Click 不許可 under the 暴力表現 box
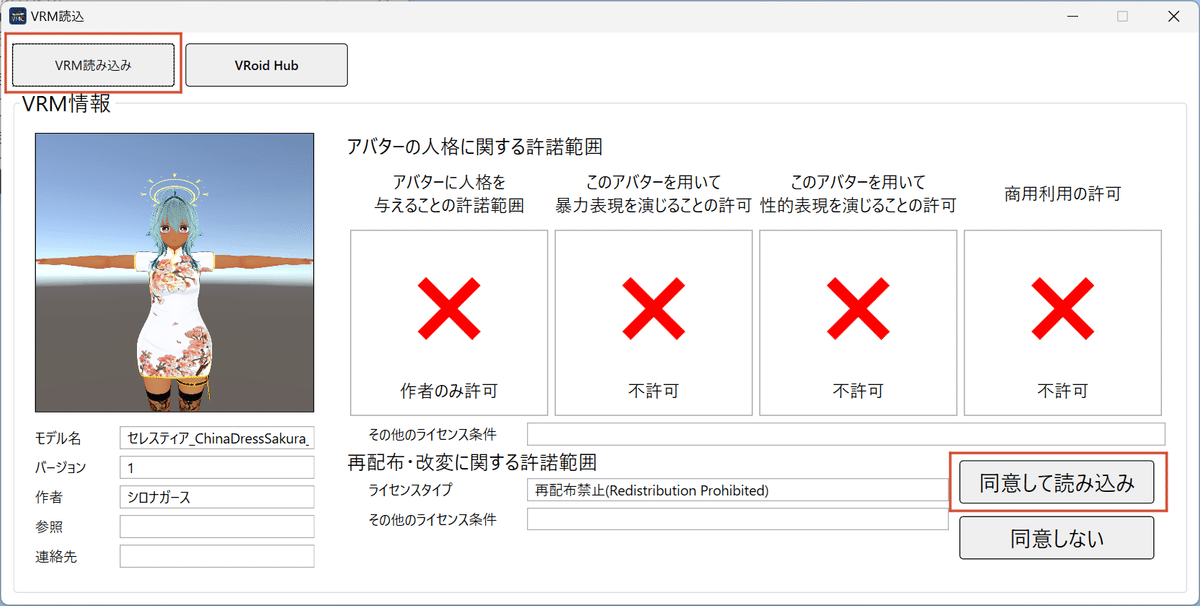This screenshot has height=606, width=1200. click(x=653, y=390)
